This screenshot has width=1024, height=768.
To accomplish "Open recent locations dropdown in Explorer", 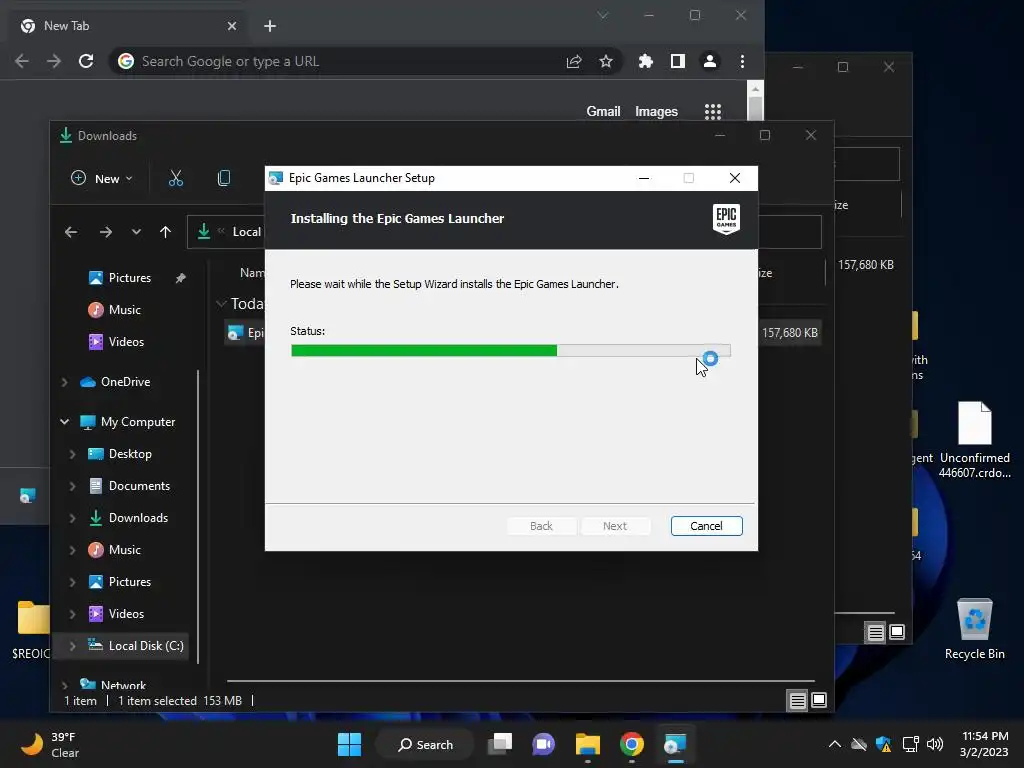I will [x=136, y=232].
